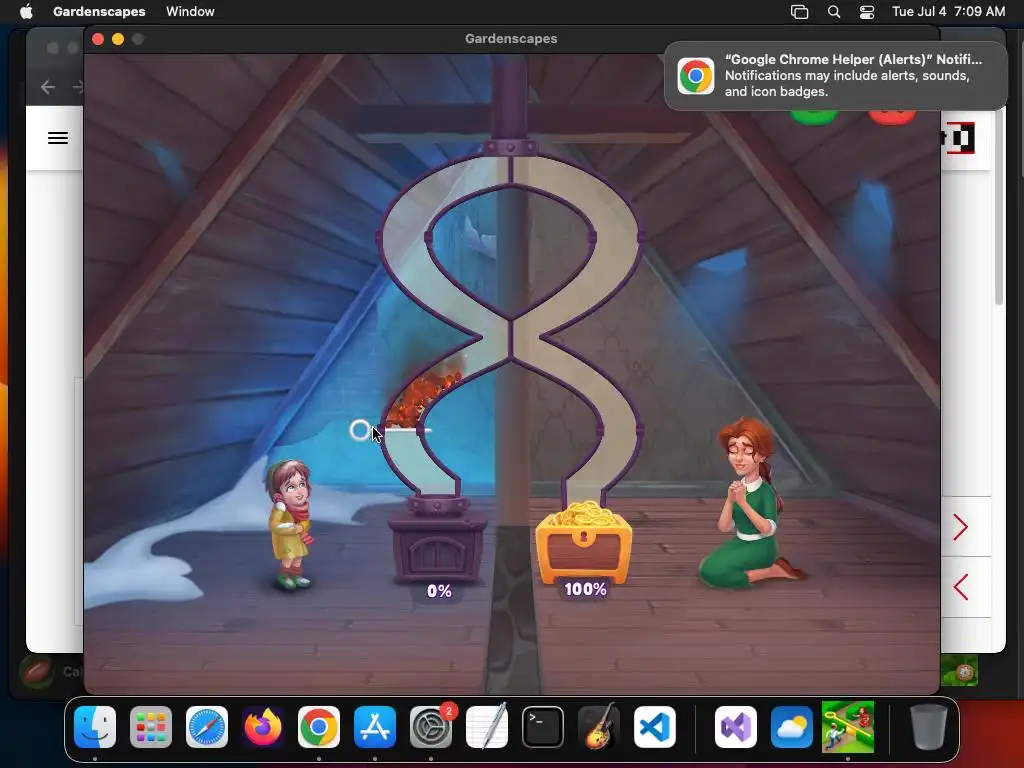Click red left chevron in browser page
Screen dimensions: 1024x768
(960, 587)
